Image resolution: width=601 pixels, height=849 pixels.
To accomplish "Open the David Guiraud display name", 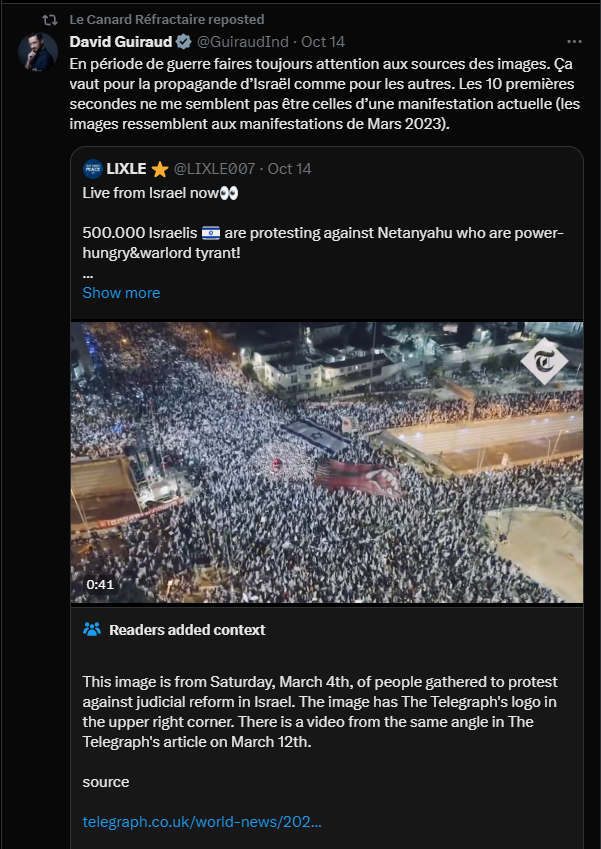I will click(120, 42).
